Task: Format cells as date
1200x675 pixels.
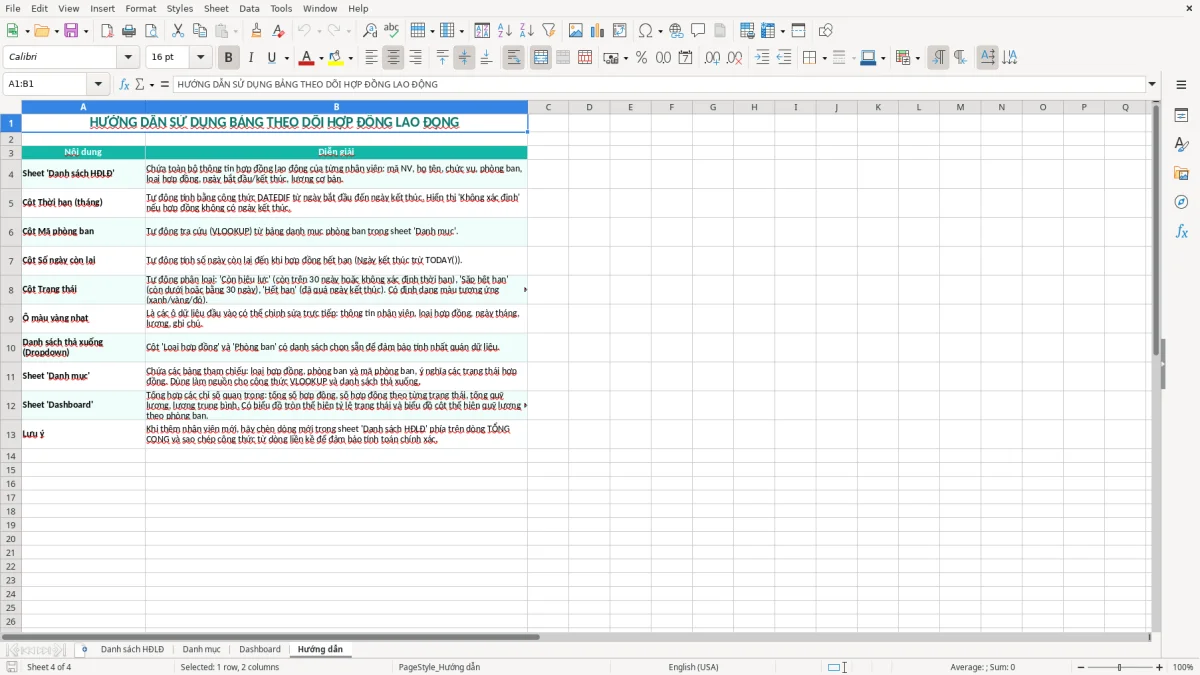Action: point(685,58)
